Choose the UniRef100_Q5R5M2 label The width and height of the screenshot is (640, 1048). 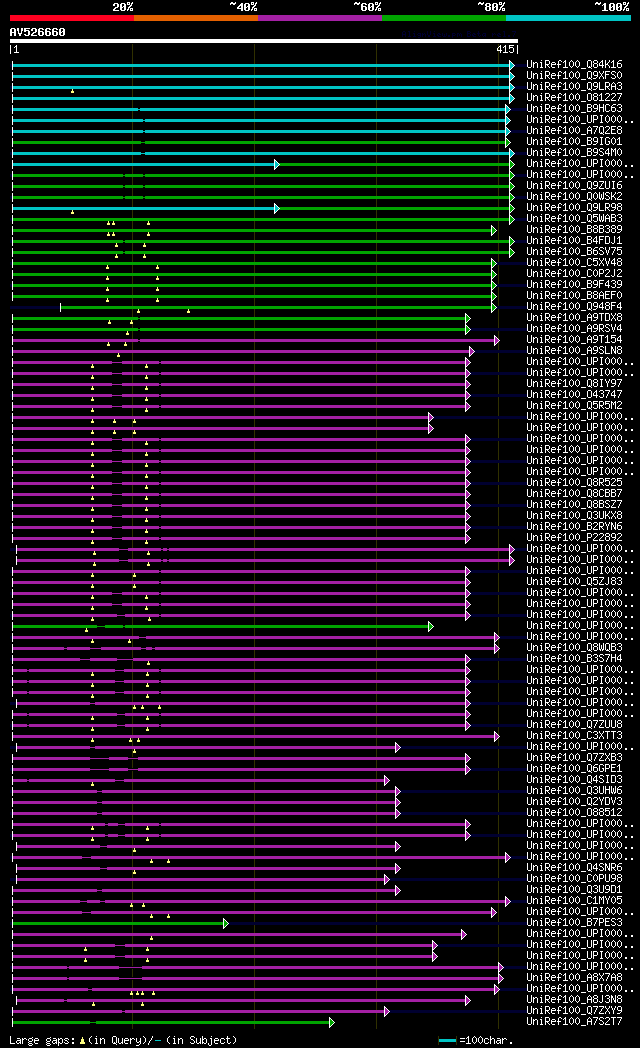(x=574, y=406)
